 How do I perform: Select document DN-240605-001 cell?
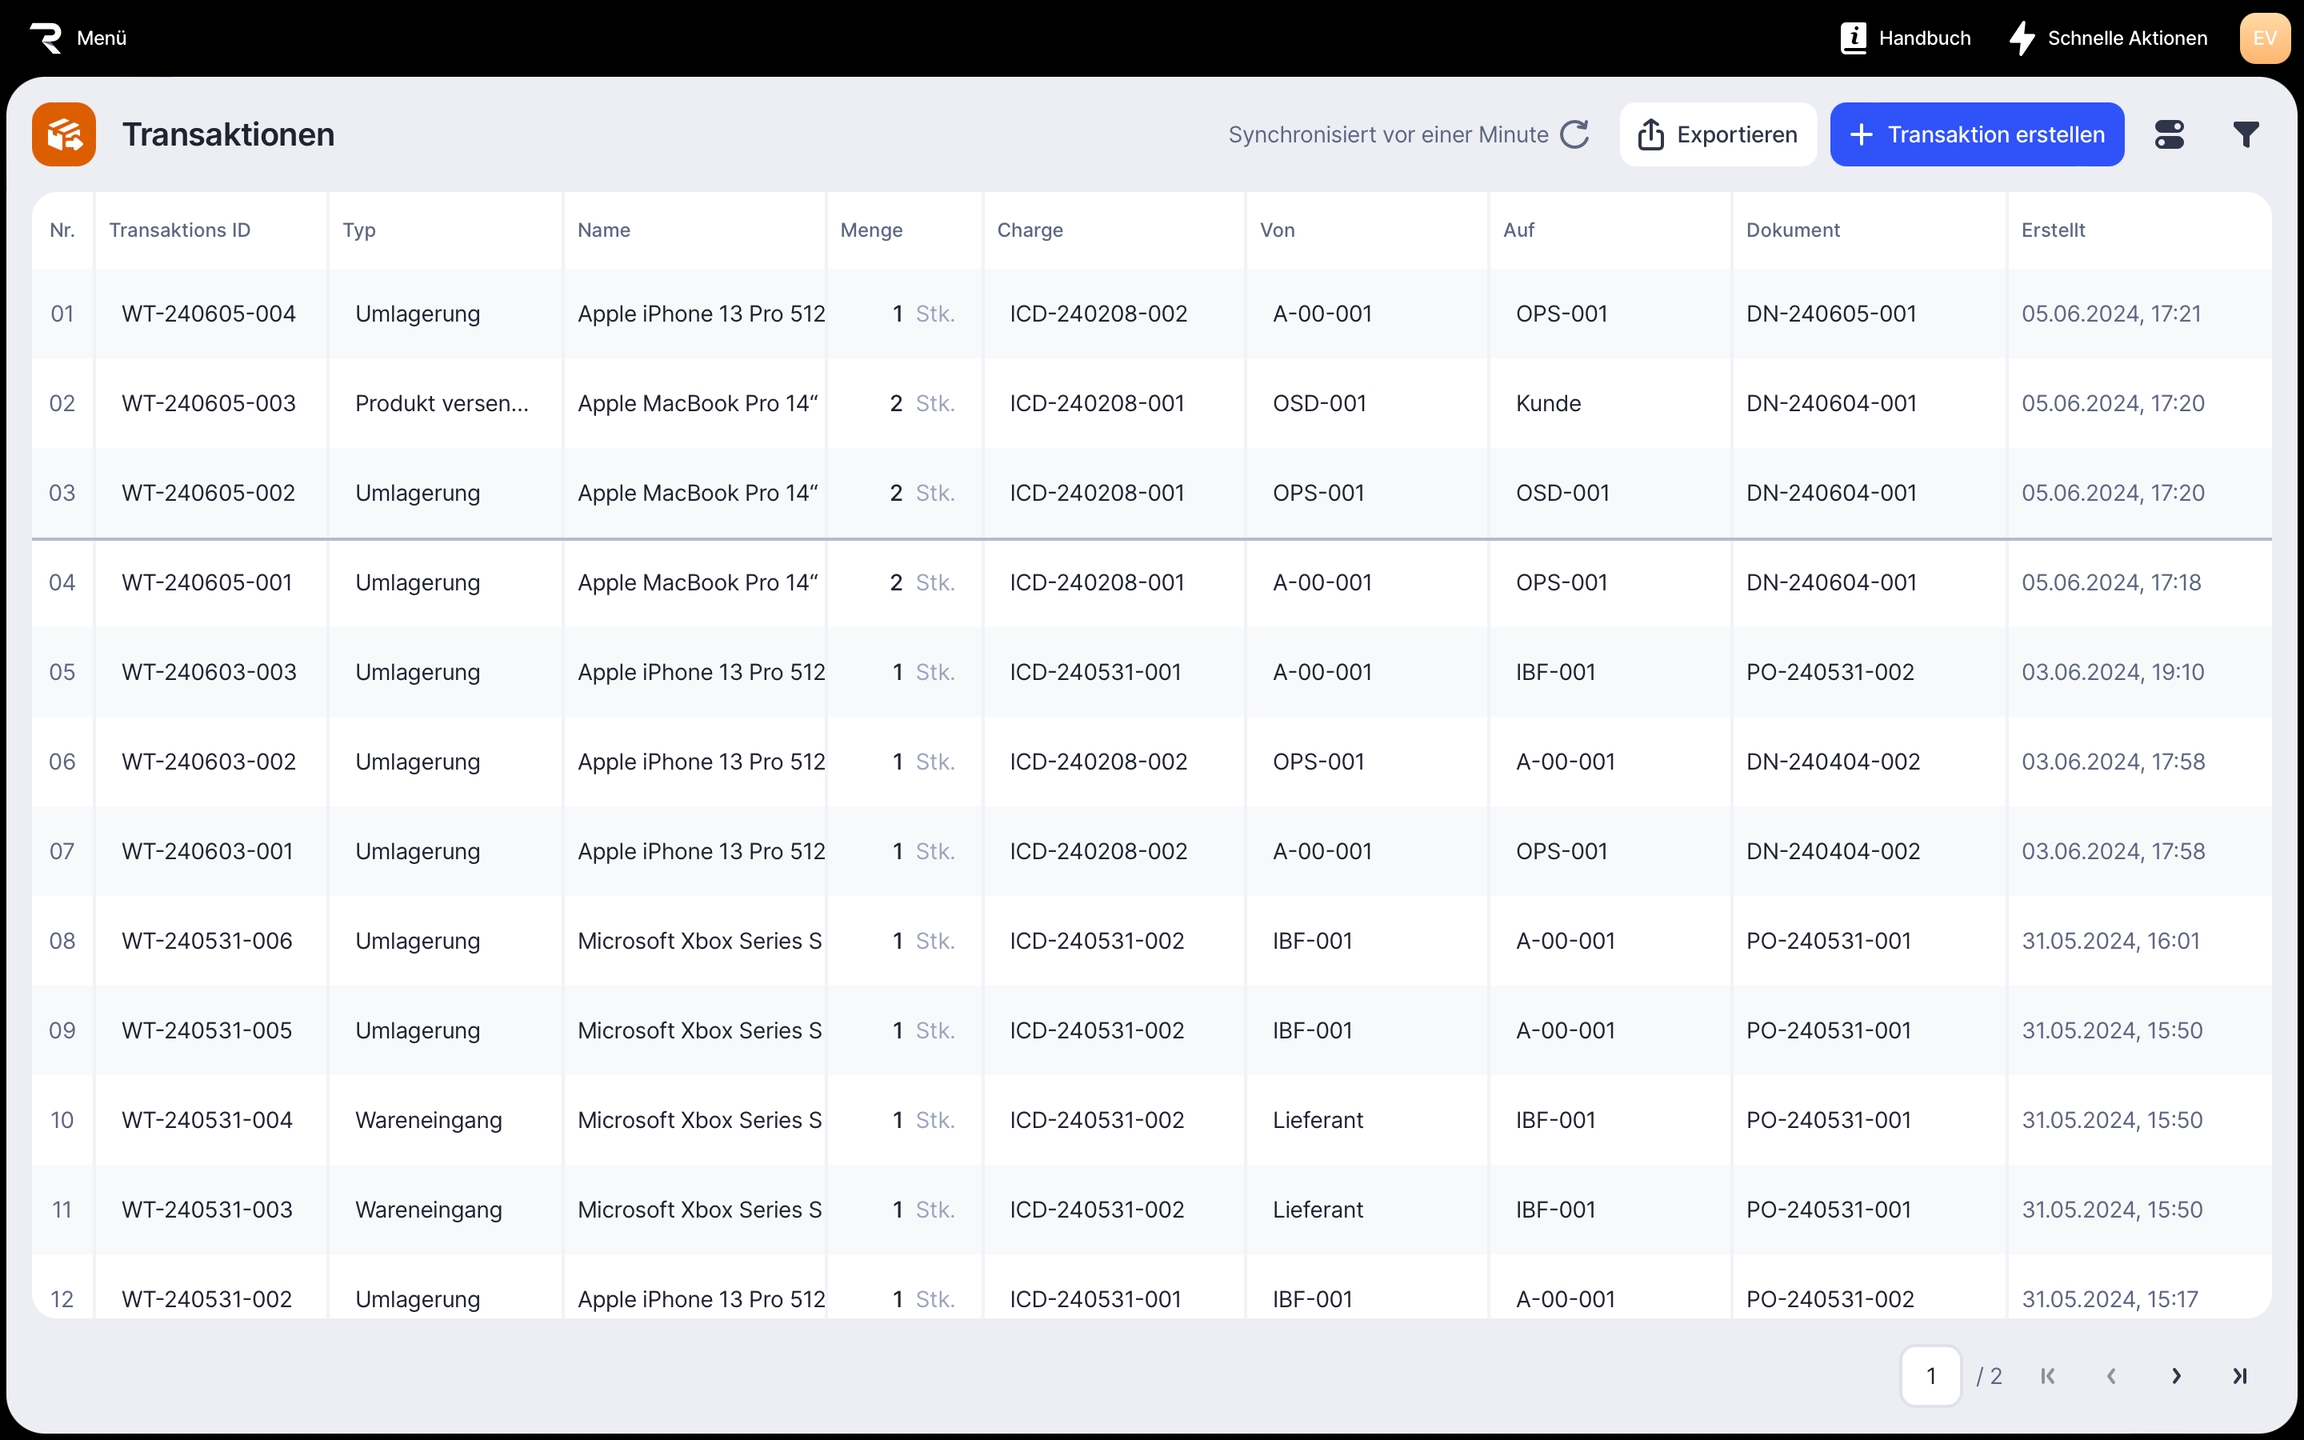pos(1831,314)
